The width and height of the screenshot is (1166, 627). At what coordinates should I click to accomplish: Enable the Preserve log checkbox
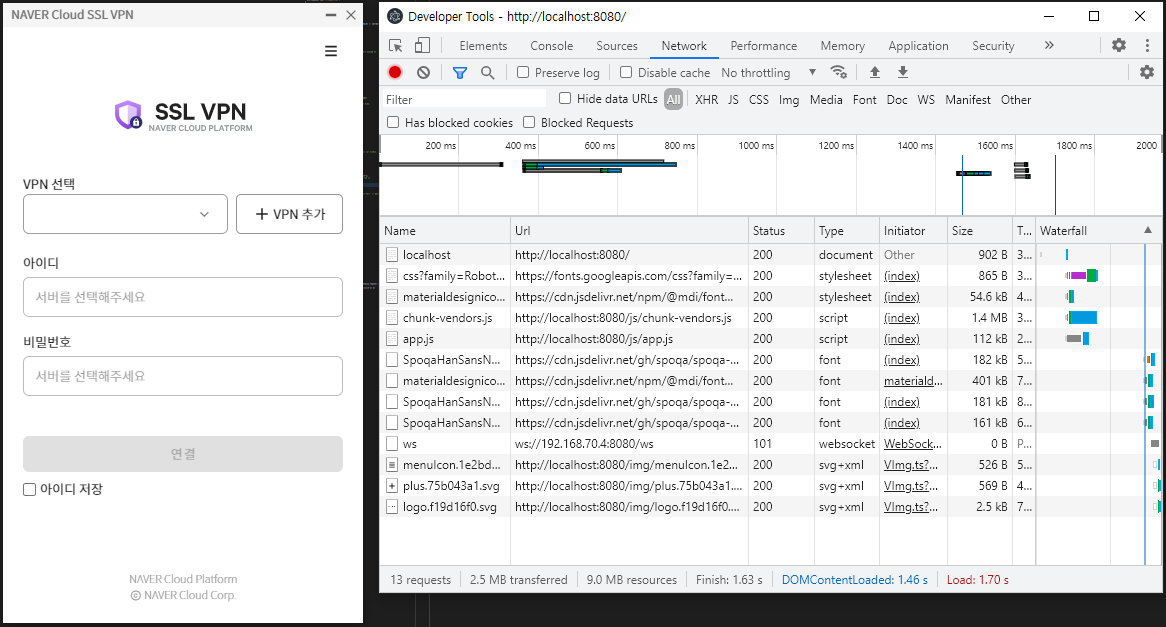click(x=523, y=72)
